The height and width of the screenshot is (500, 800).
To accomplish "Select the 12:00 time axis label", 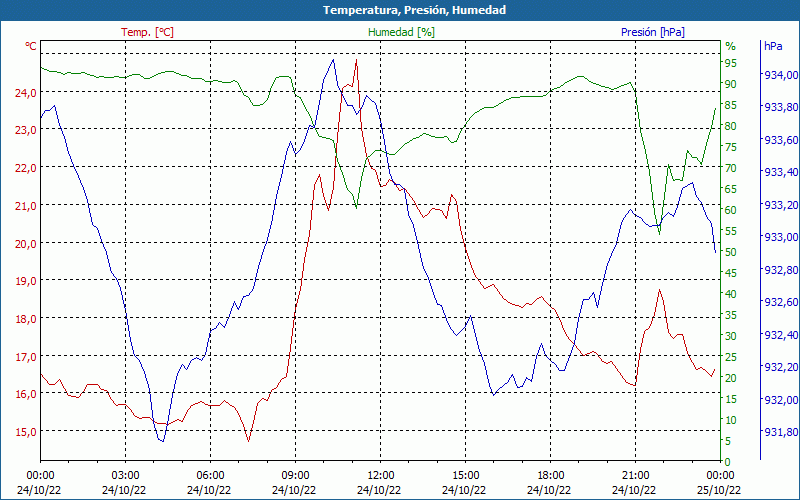I will 380,476.
